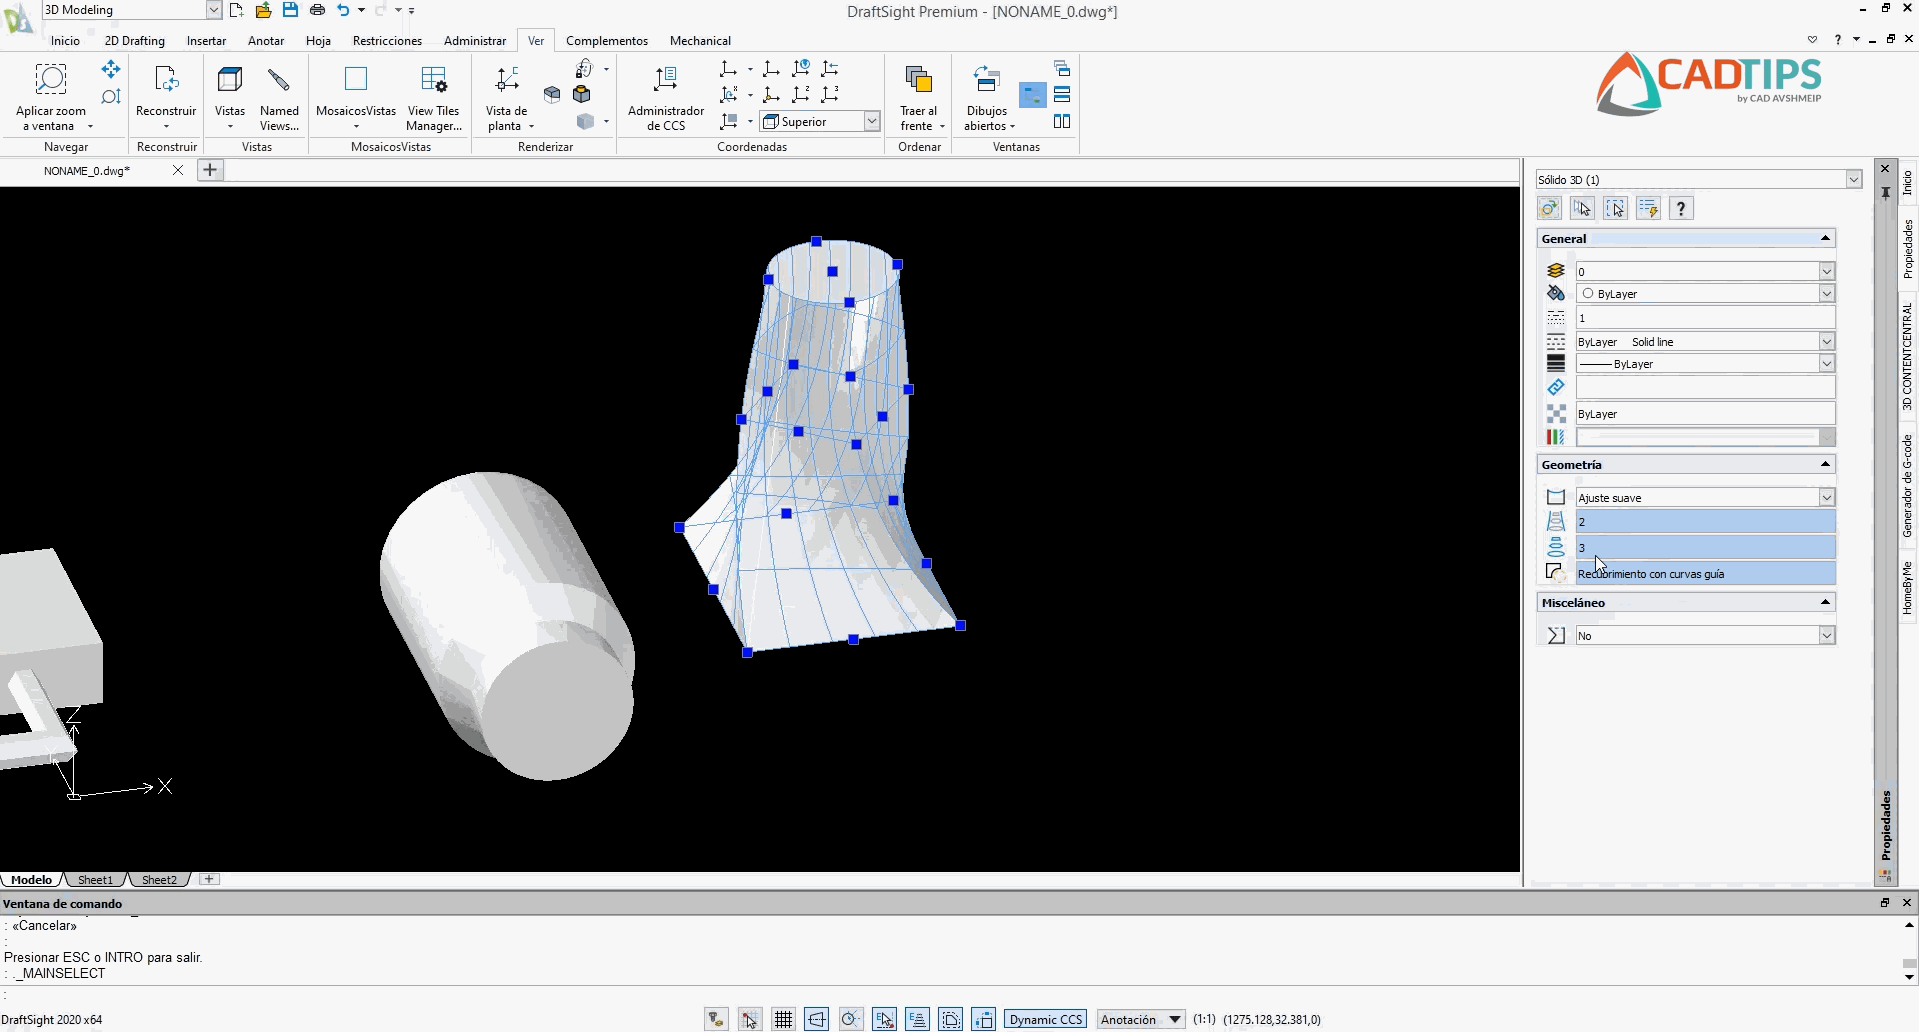Viewport: 1919px width, 1032px height.
Task: Toggle Dynamic CCS in the status bar
Action: [1045, 1019]
